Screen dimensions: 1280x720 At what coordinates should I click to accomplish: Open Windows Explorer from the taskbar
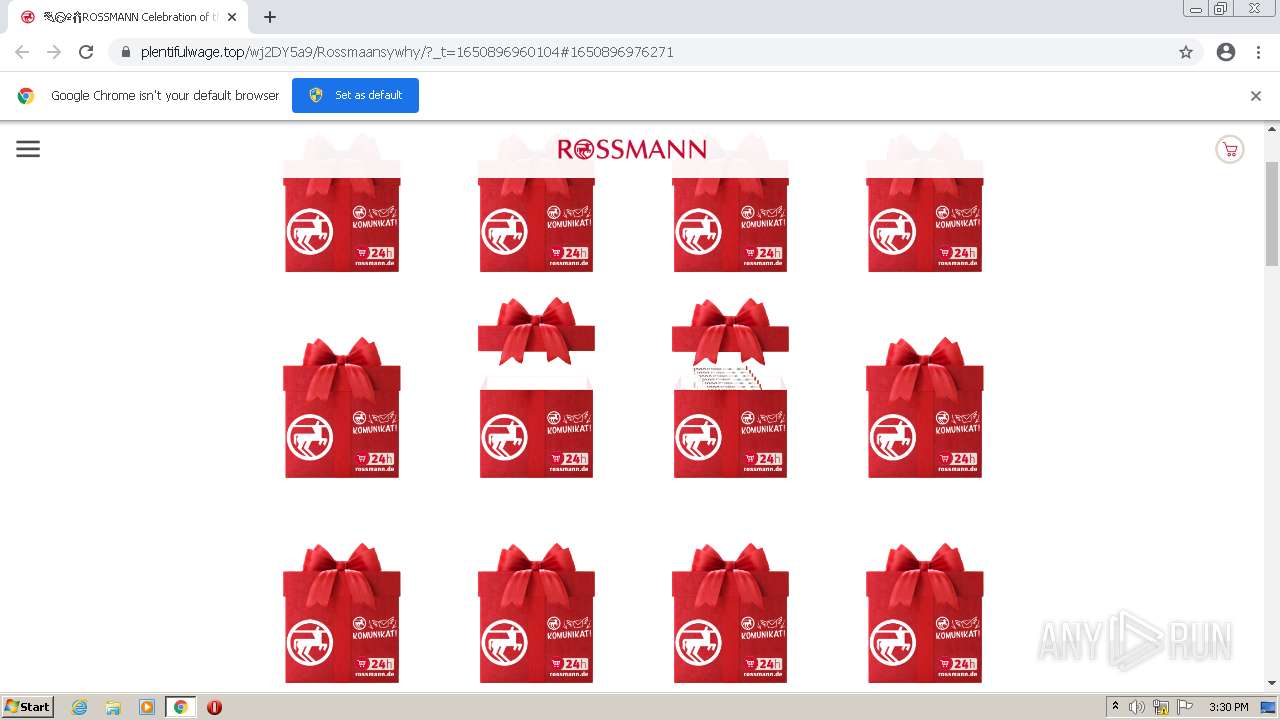tap(113, 707)
